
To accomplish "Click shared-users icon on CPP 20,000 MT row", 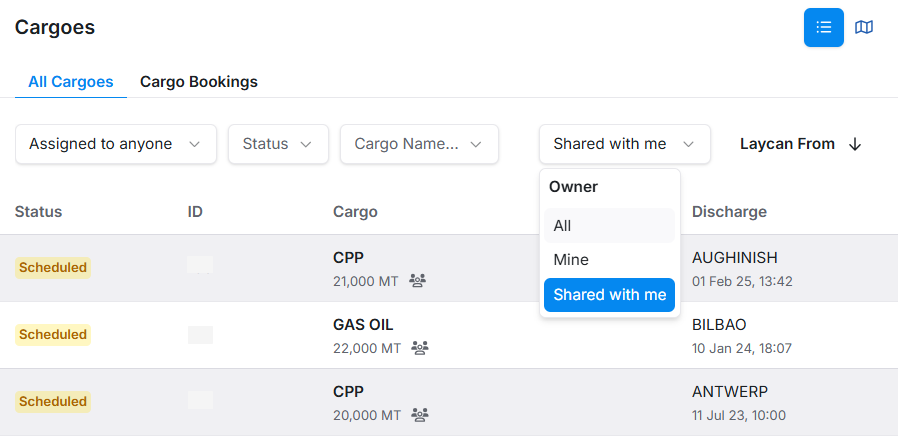I will (x=421, y=414).
